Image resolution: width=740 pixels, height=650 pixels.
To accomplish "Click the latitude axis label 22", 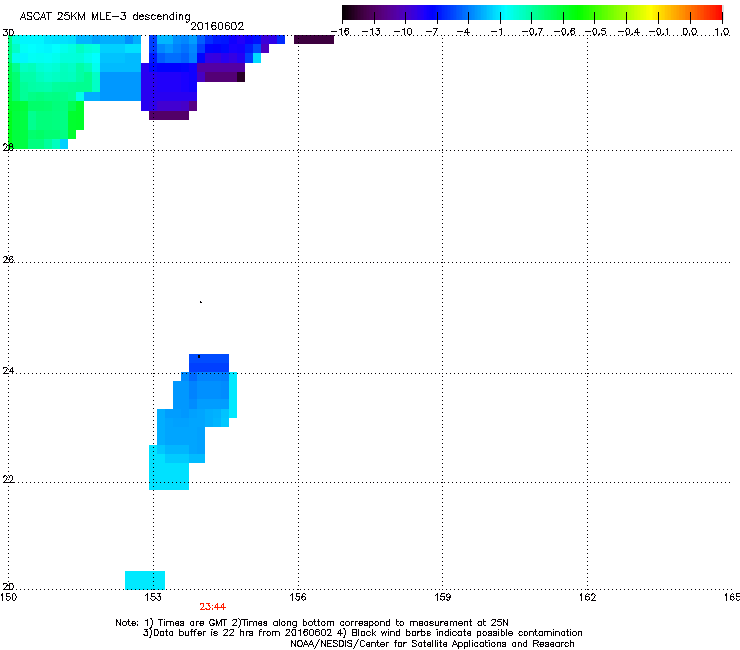I will pyautogui.click(x=8, y=479).
